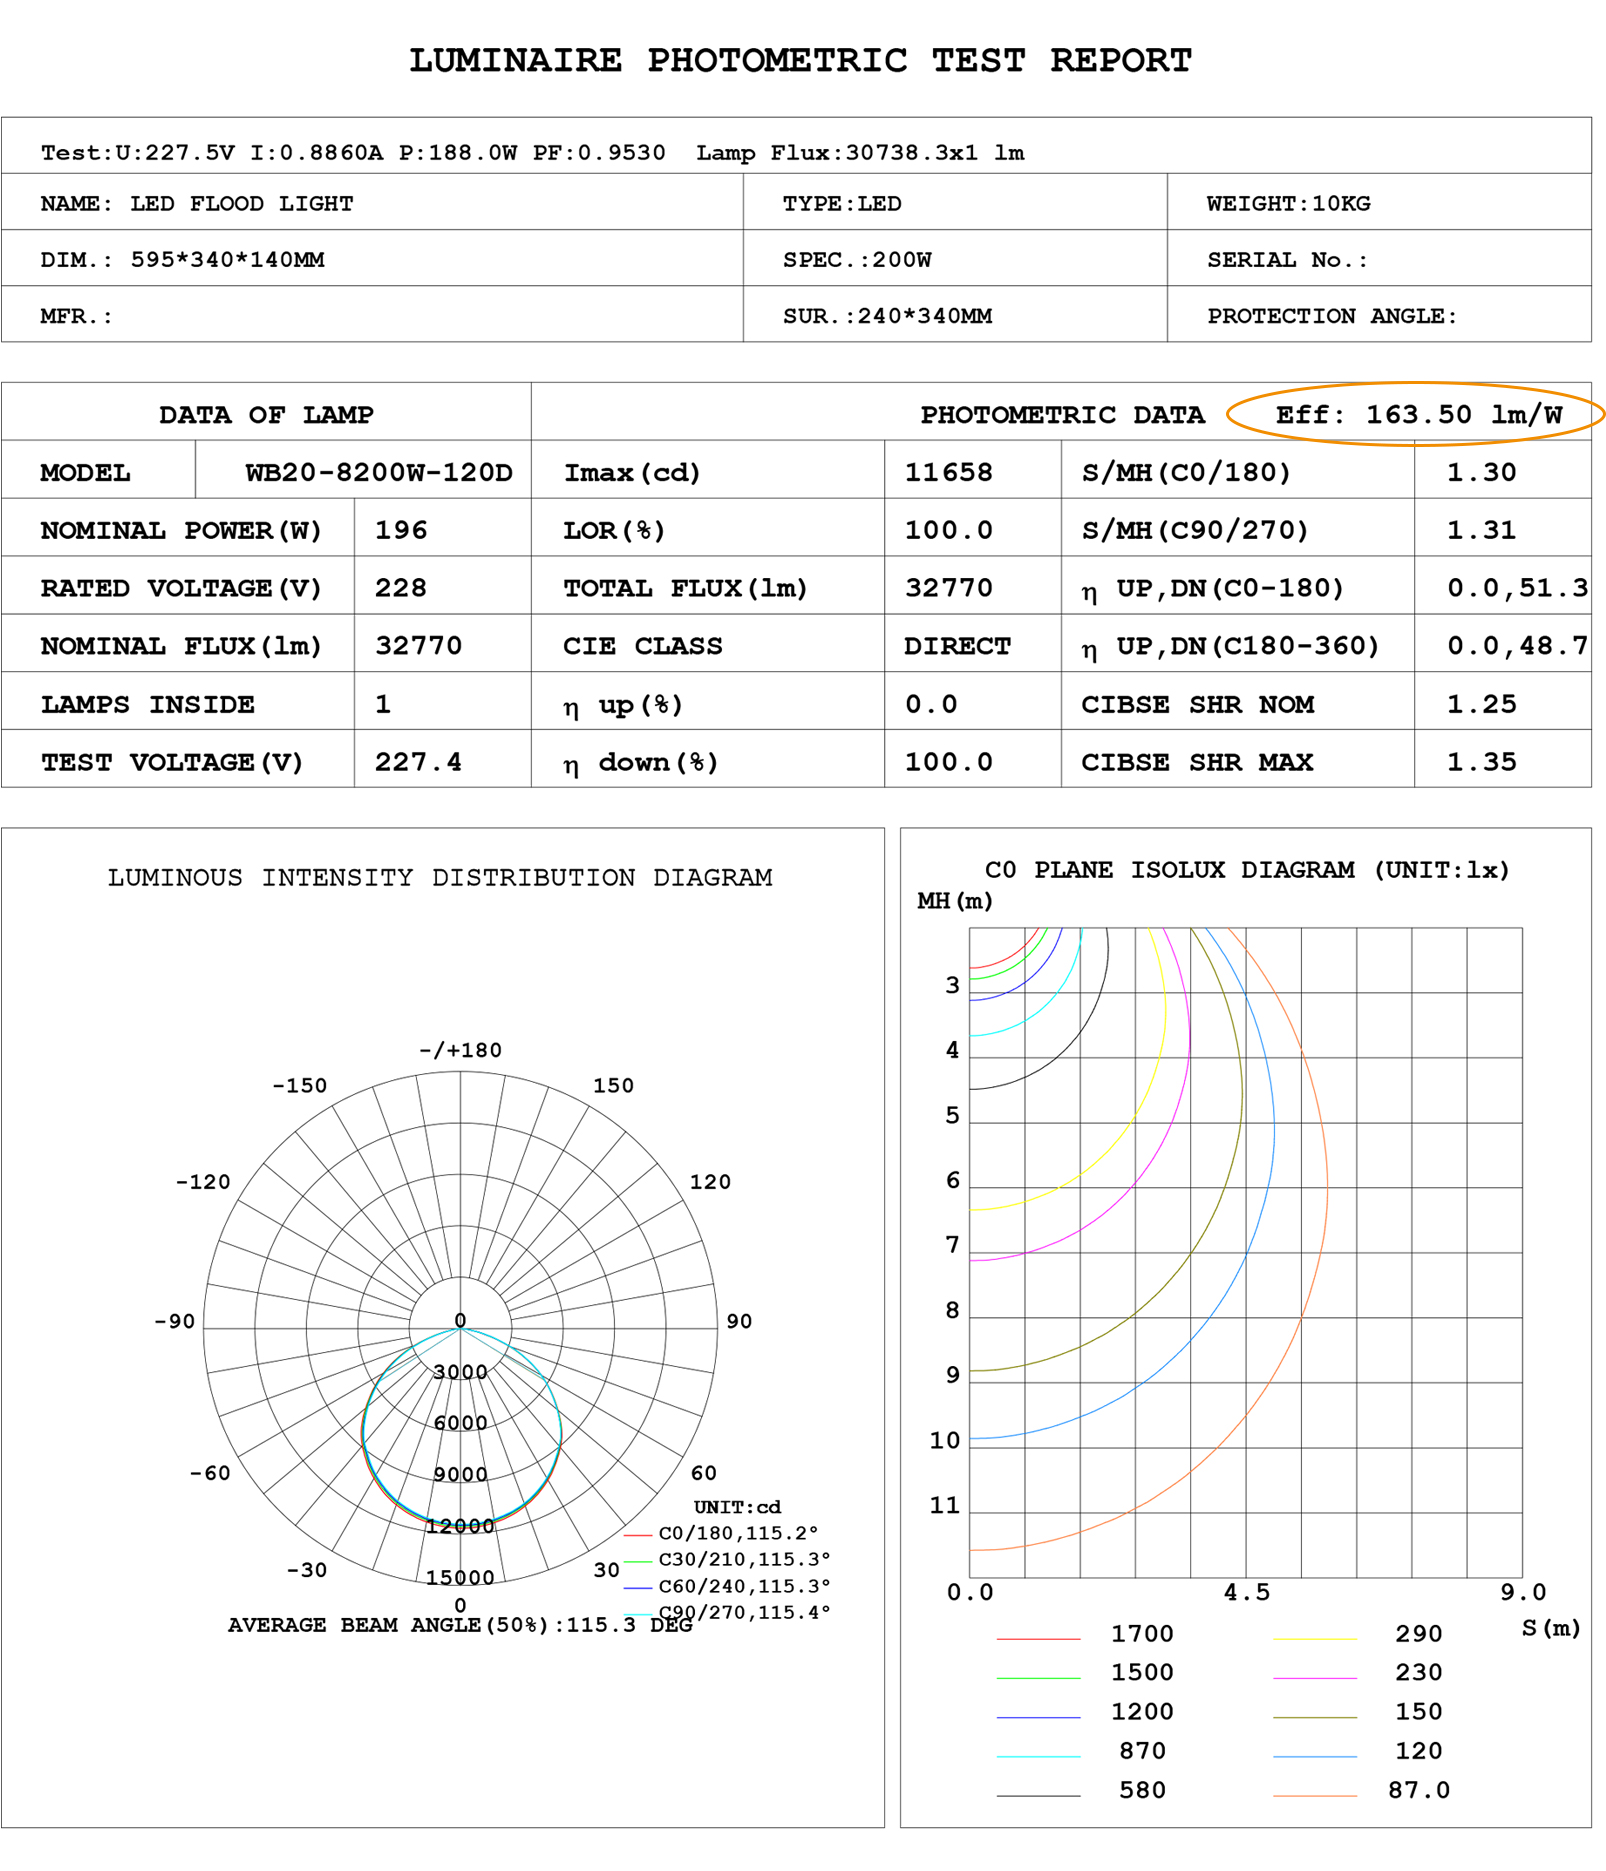The image size is (1606, 1871).
Task: Click the CIBSE SHR MAX value '1.35'
Action: [1481, 762]
